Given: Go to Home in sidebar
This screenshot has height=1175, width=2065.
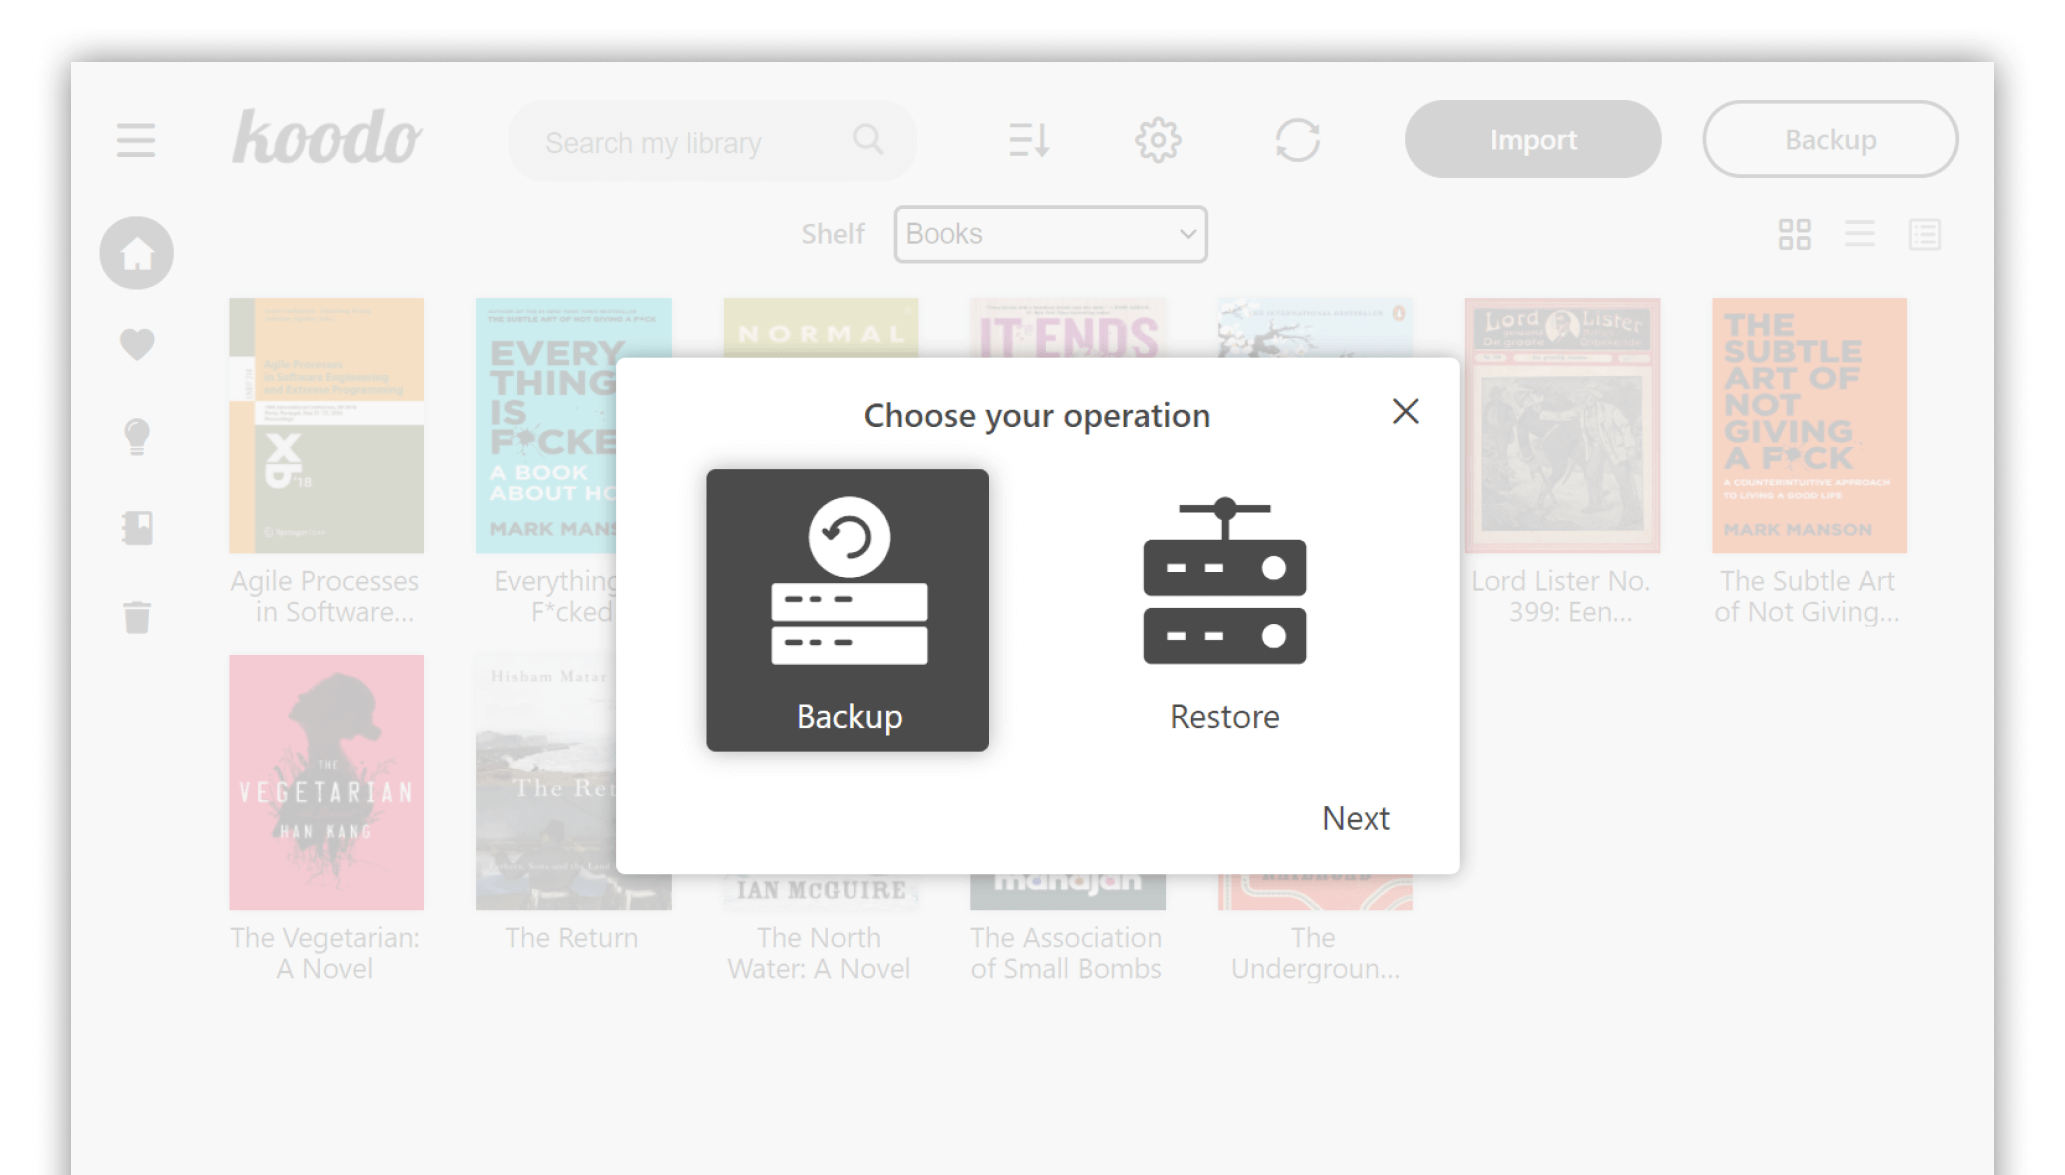Looking at the screenshot, I should click(137, 253).
